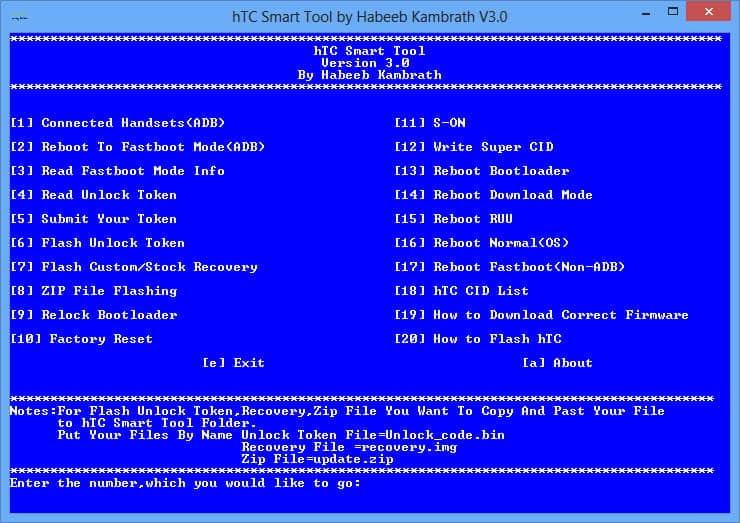Click the '[e] Exit' option

[234, 363]
